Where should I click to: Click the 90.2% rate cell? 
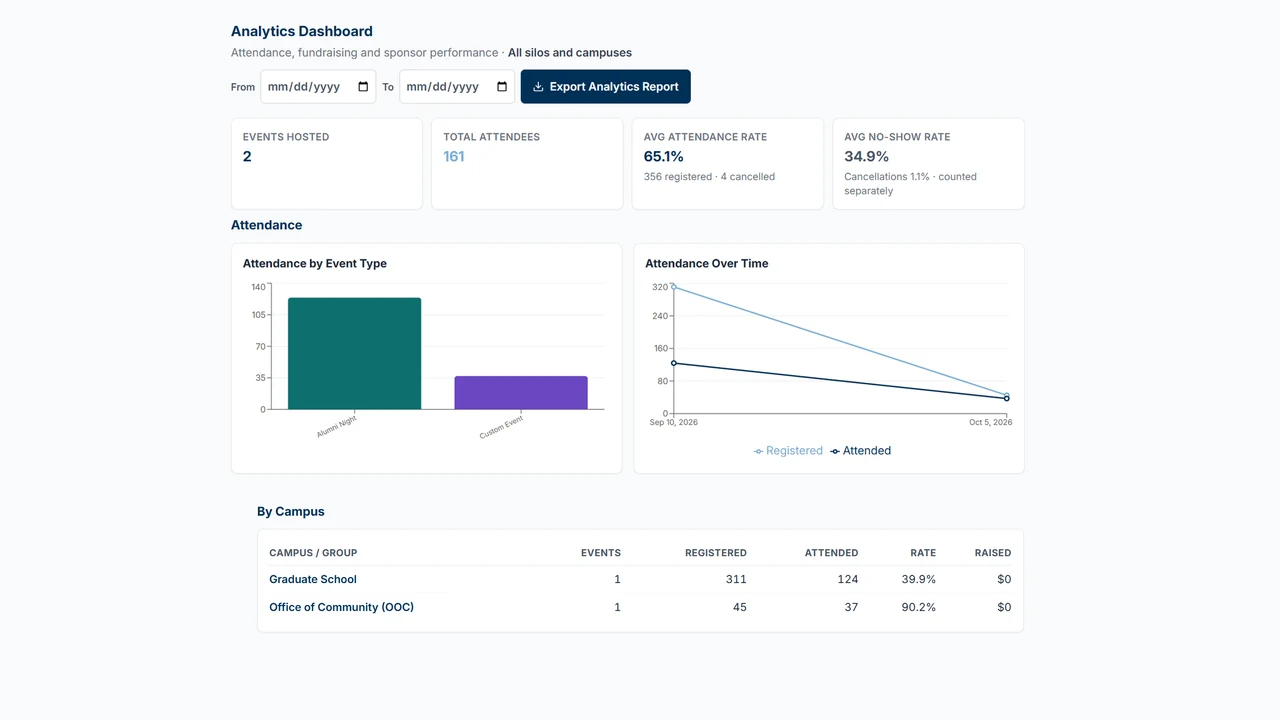pyautogui.click(x=919, y=607)
